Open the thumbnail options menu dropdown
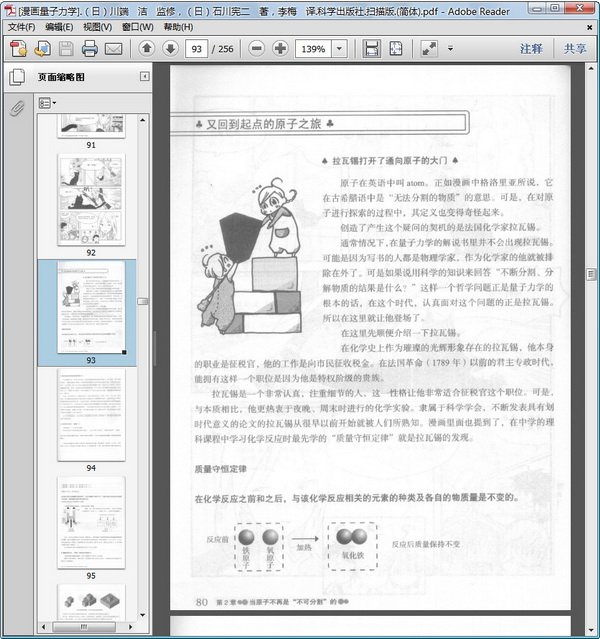Viewport: 600px width, 639px height. coord(47,103)
